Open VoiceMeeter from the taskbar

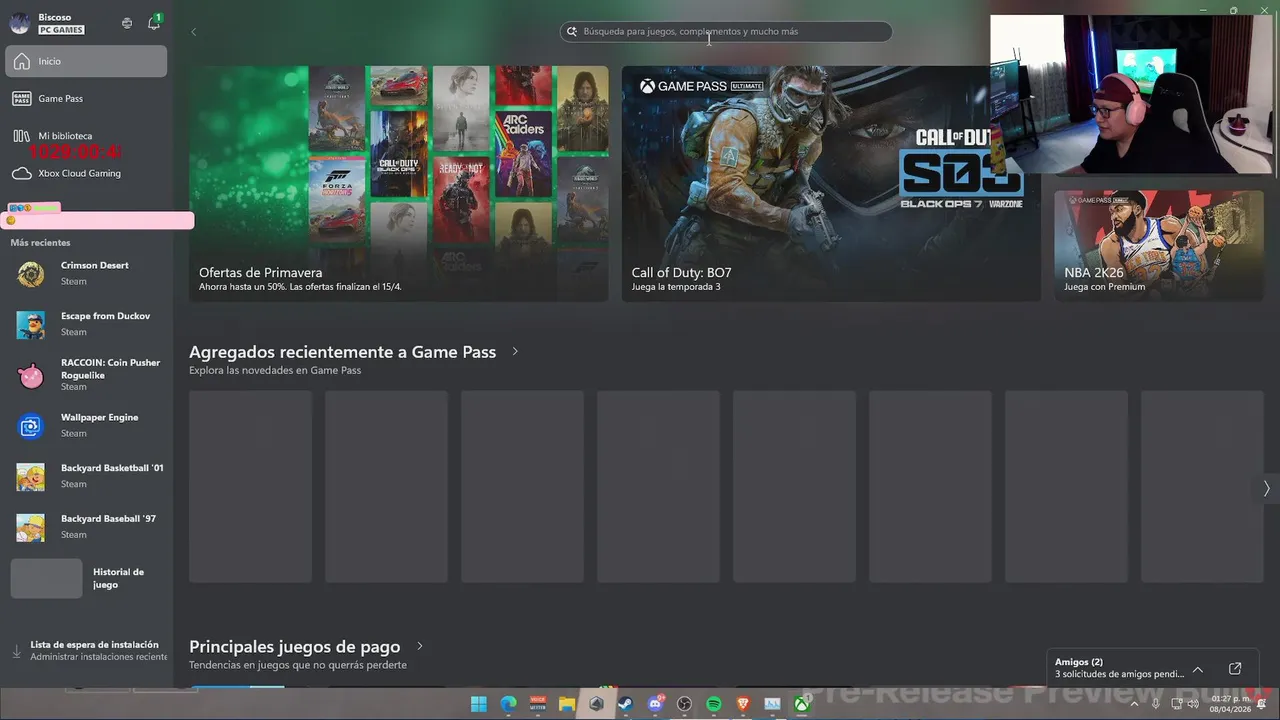538,704
